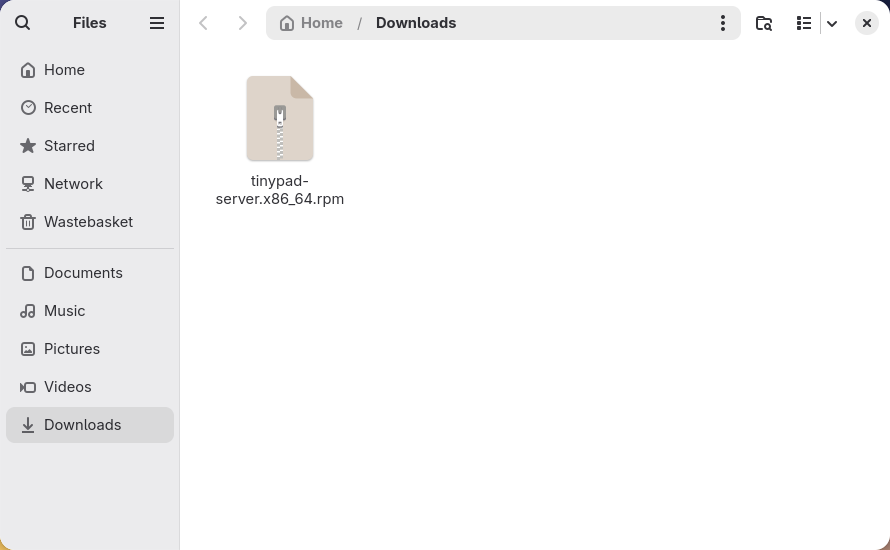Expand the view options dropdown chevron
Viewport: 890px width, 550px height.
pyautogui.click(x=832, y=23)
